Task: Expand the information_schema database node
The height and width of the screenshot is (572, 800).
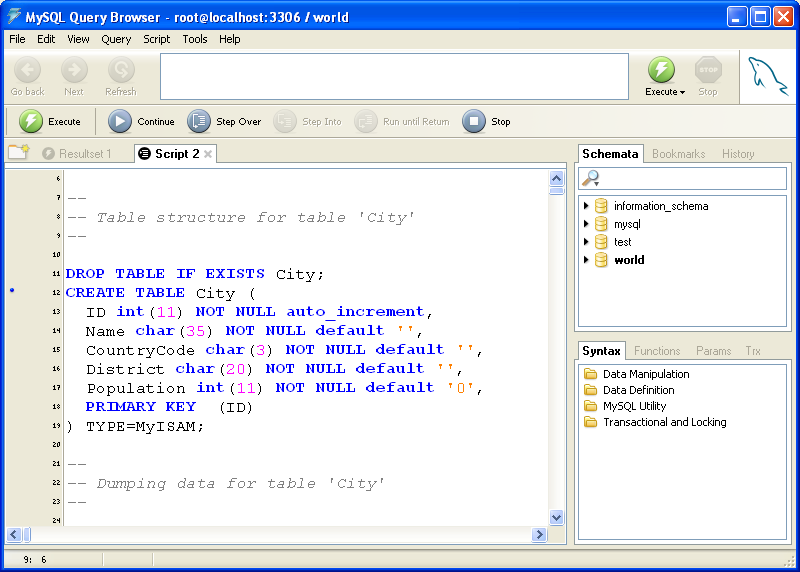Action: pos(587,206)
